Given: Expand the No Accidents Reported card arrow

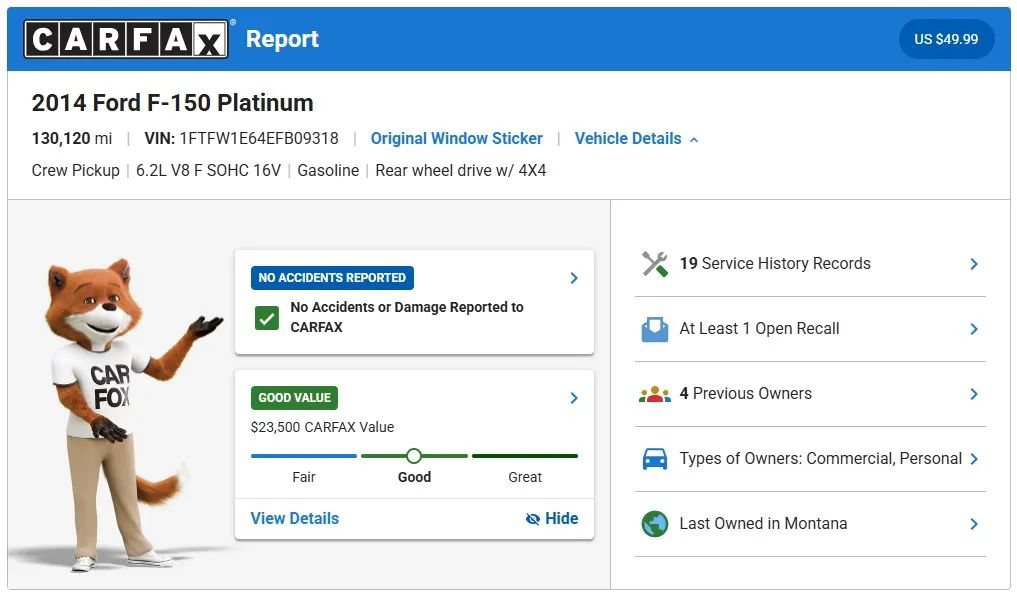Looking at the screenshot, I should [574, 278].
